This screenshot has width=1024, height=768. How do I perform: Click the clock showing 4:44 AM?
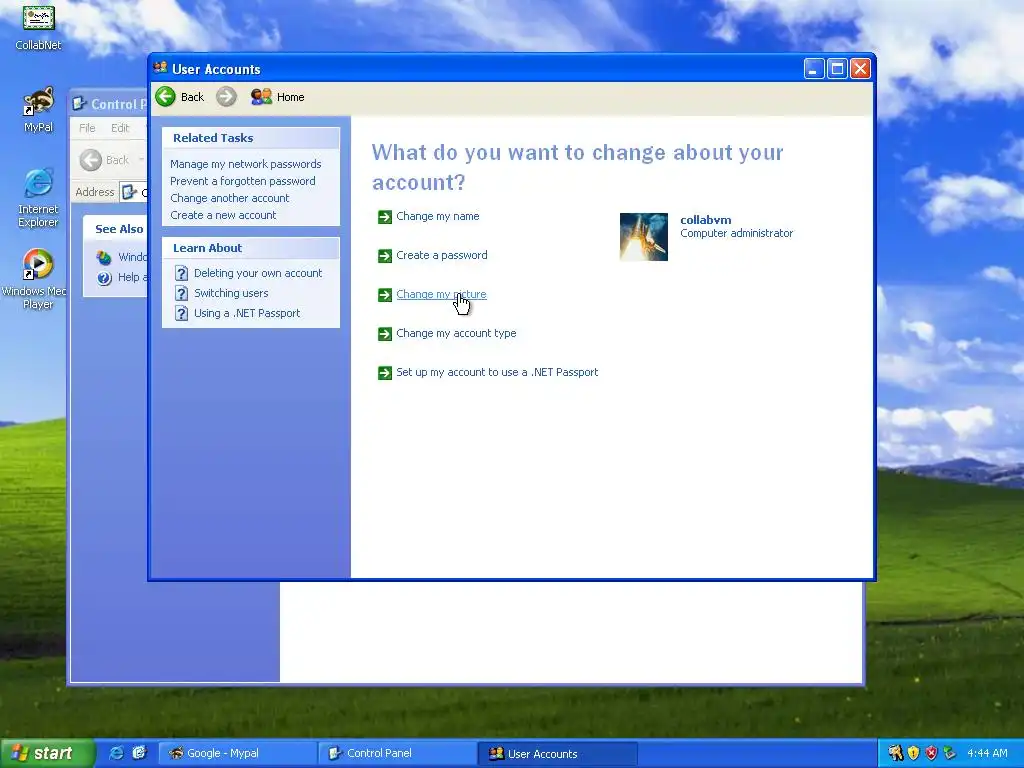[987, 753]
